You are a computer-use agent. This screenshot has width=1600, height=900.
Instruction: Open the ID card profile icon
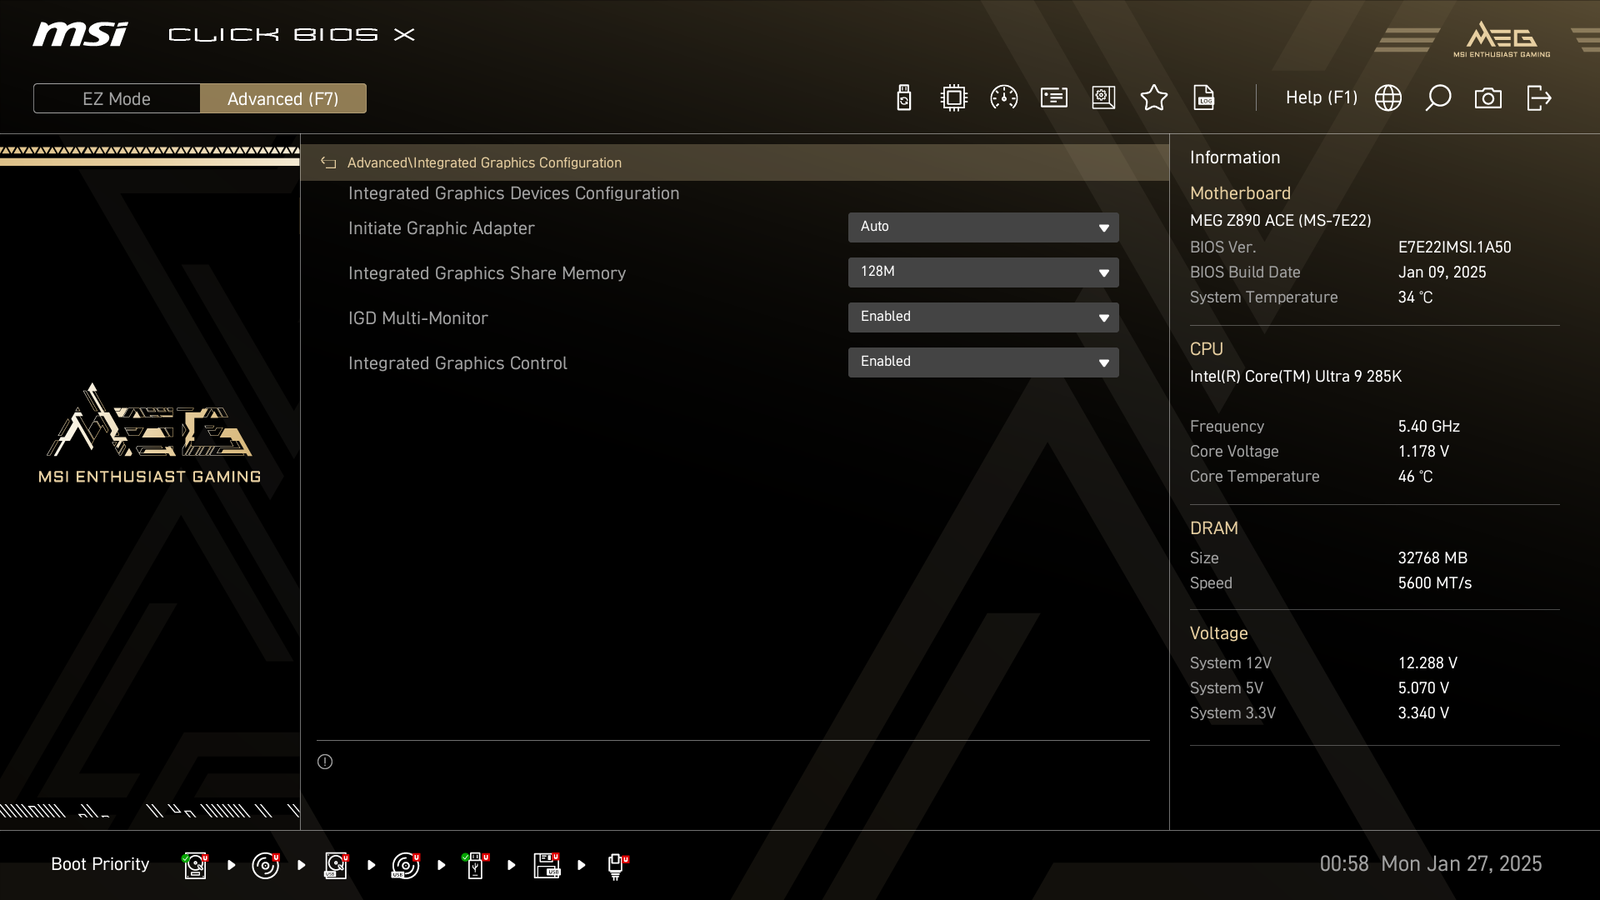[x=1054, y=98]
